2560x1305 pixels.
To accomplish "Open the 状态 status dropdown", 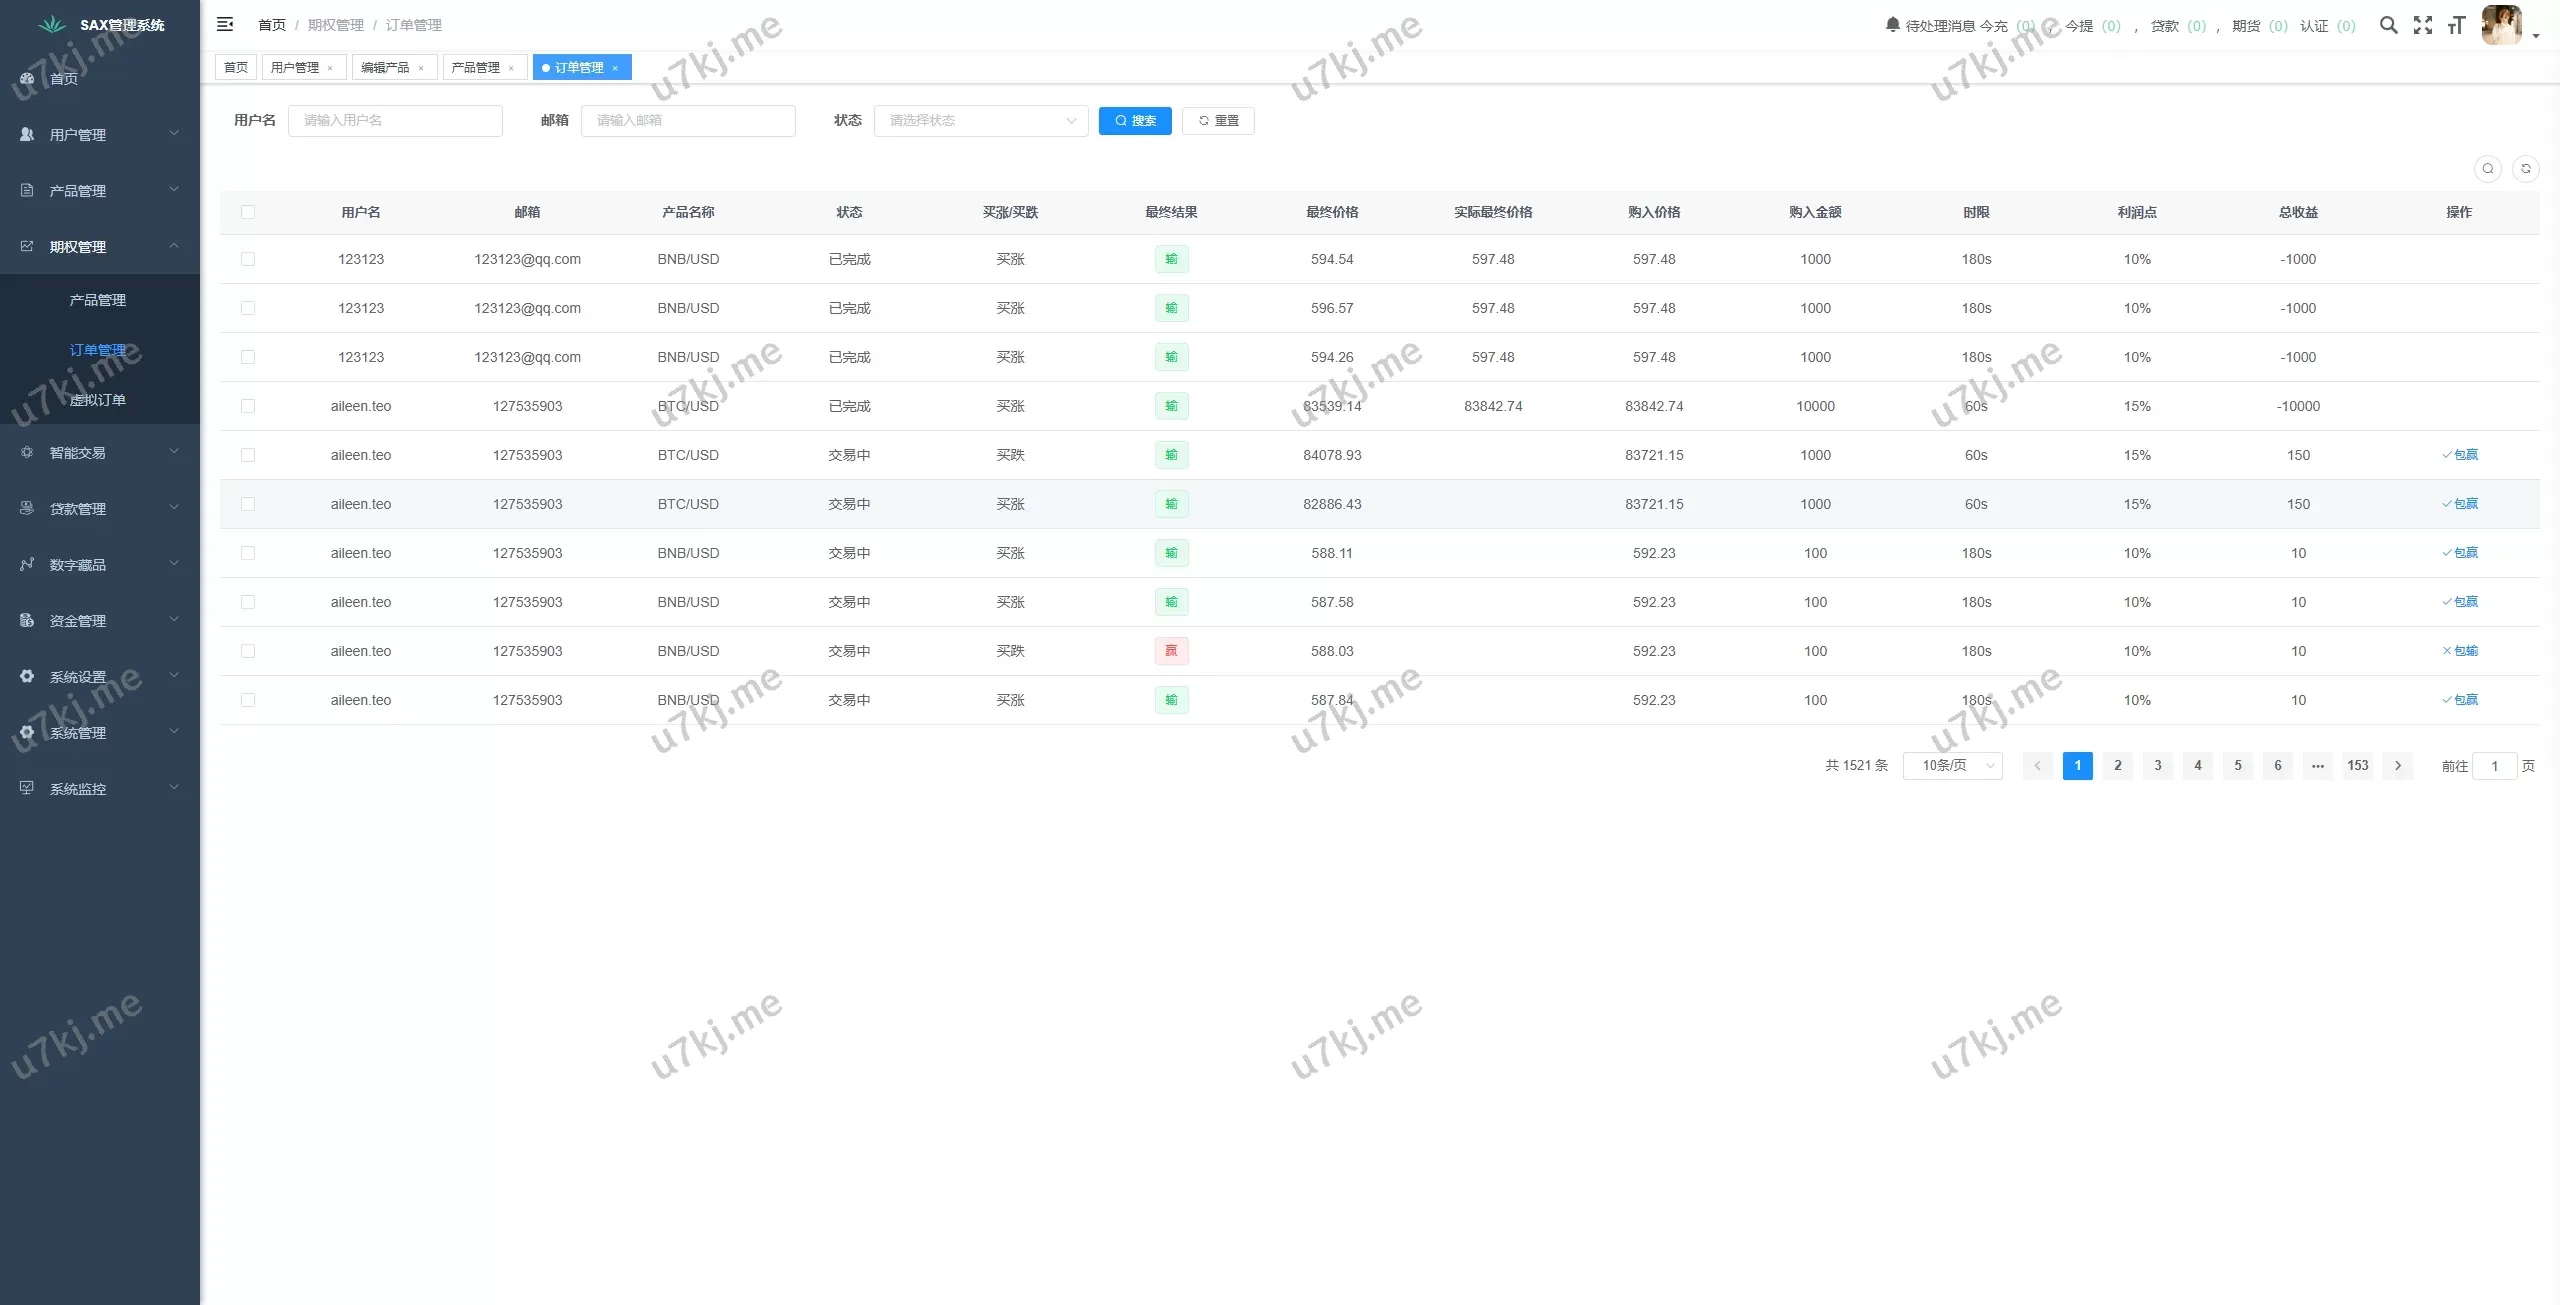I will click(x=980, y=121).
